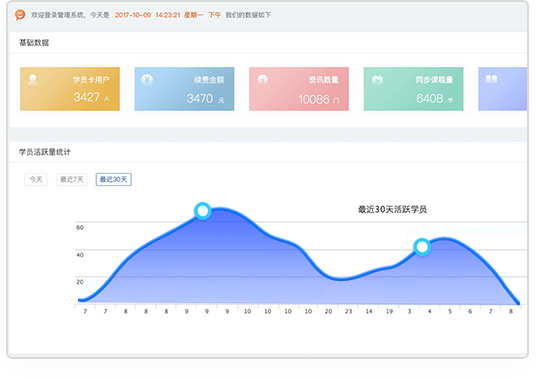This screenshot has height=380, width=537.
Task: Click the chart's highest peak marker
Action: click(x=202, y=211)
